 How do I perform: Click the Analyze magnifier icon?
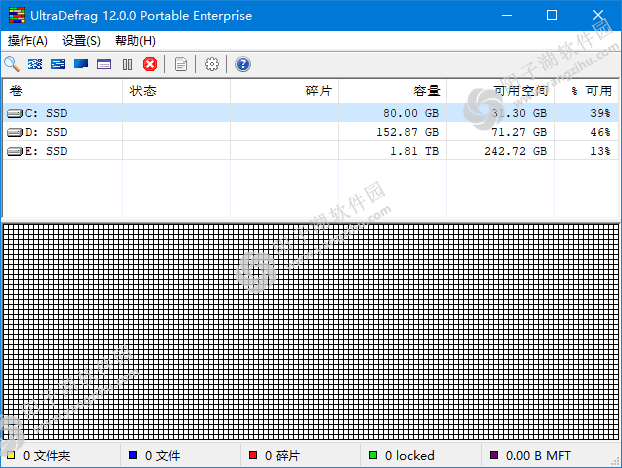12,64
